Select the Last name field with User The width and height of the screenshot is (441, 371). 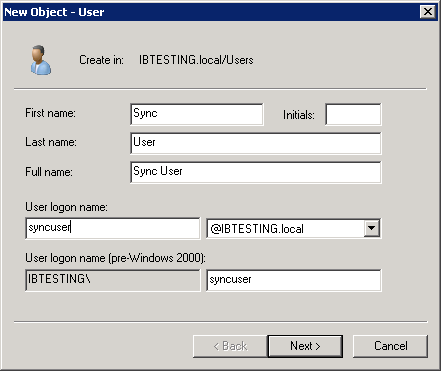(256, 143)
